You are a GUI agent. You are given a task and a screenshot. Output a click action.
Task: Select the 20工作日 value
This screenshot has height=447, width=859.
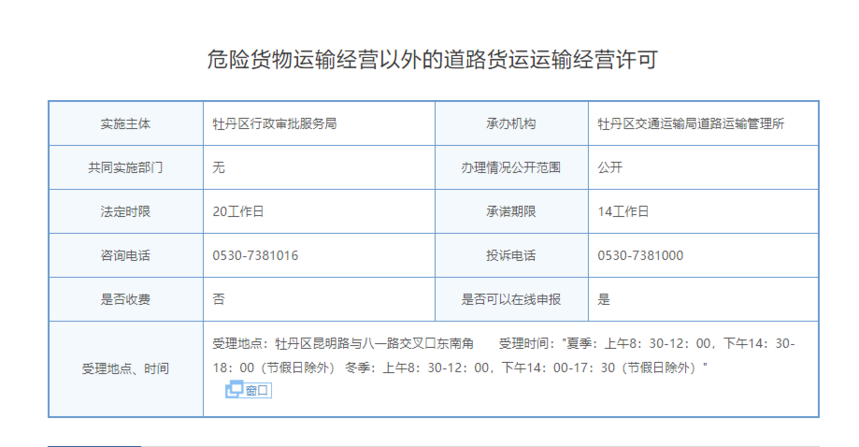(x=238, y=211)
